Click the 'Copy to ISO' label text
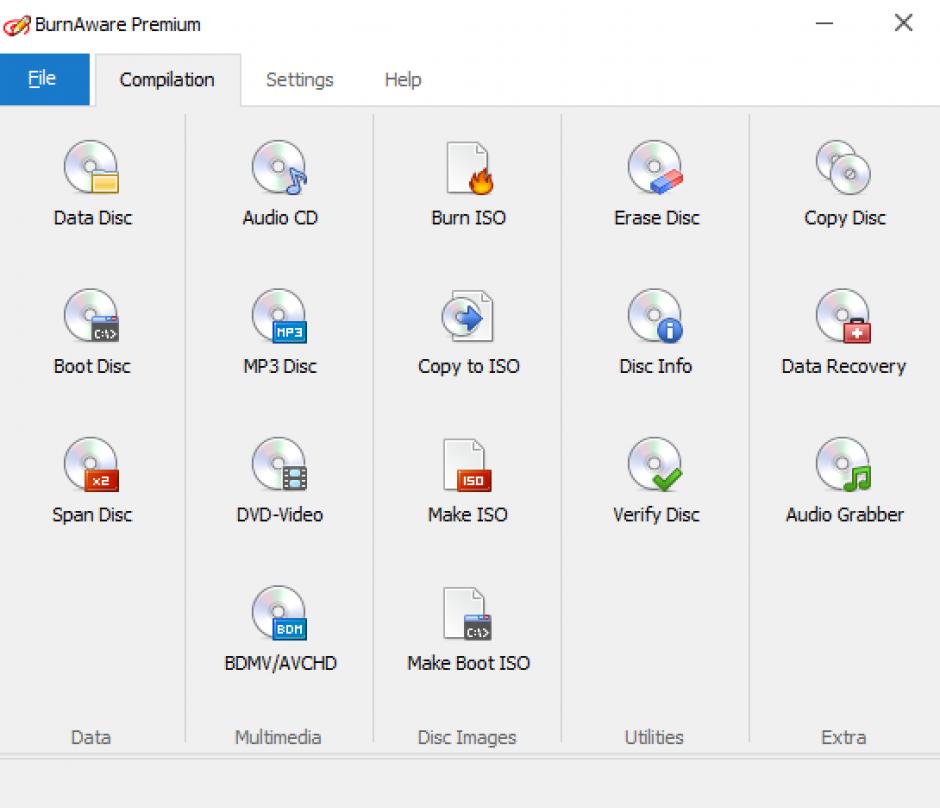Viewport: 940px width, 808px height. coord(468,366)
